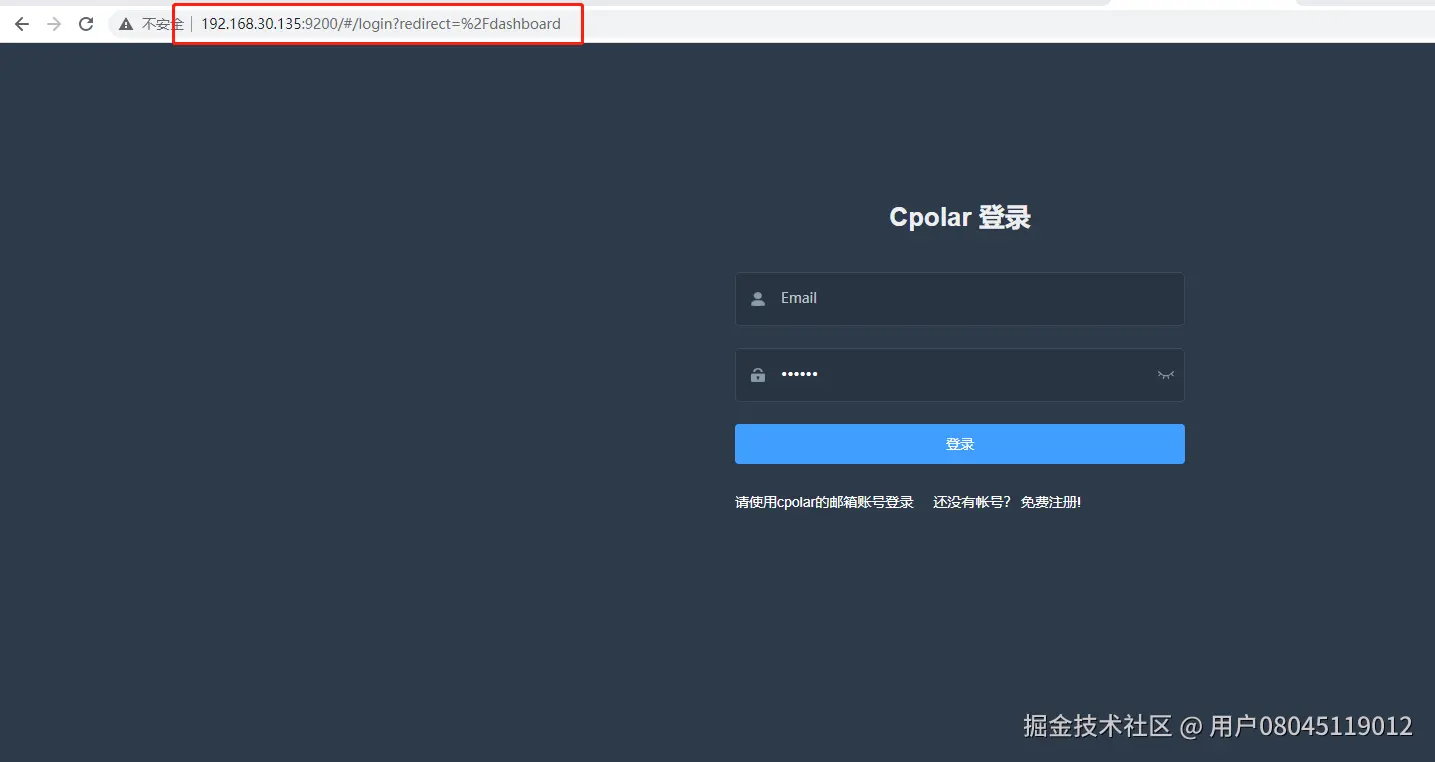Toggle password visibility with the eye icon
The width and height of the screenshot is (1435, 762).
1165,375
